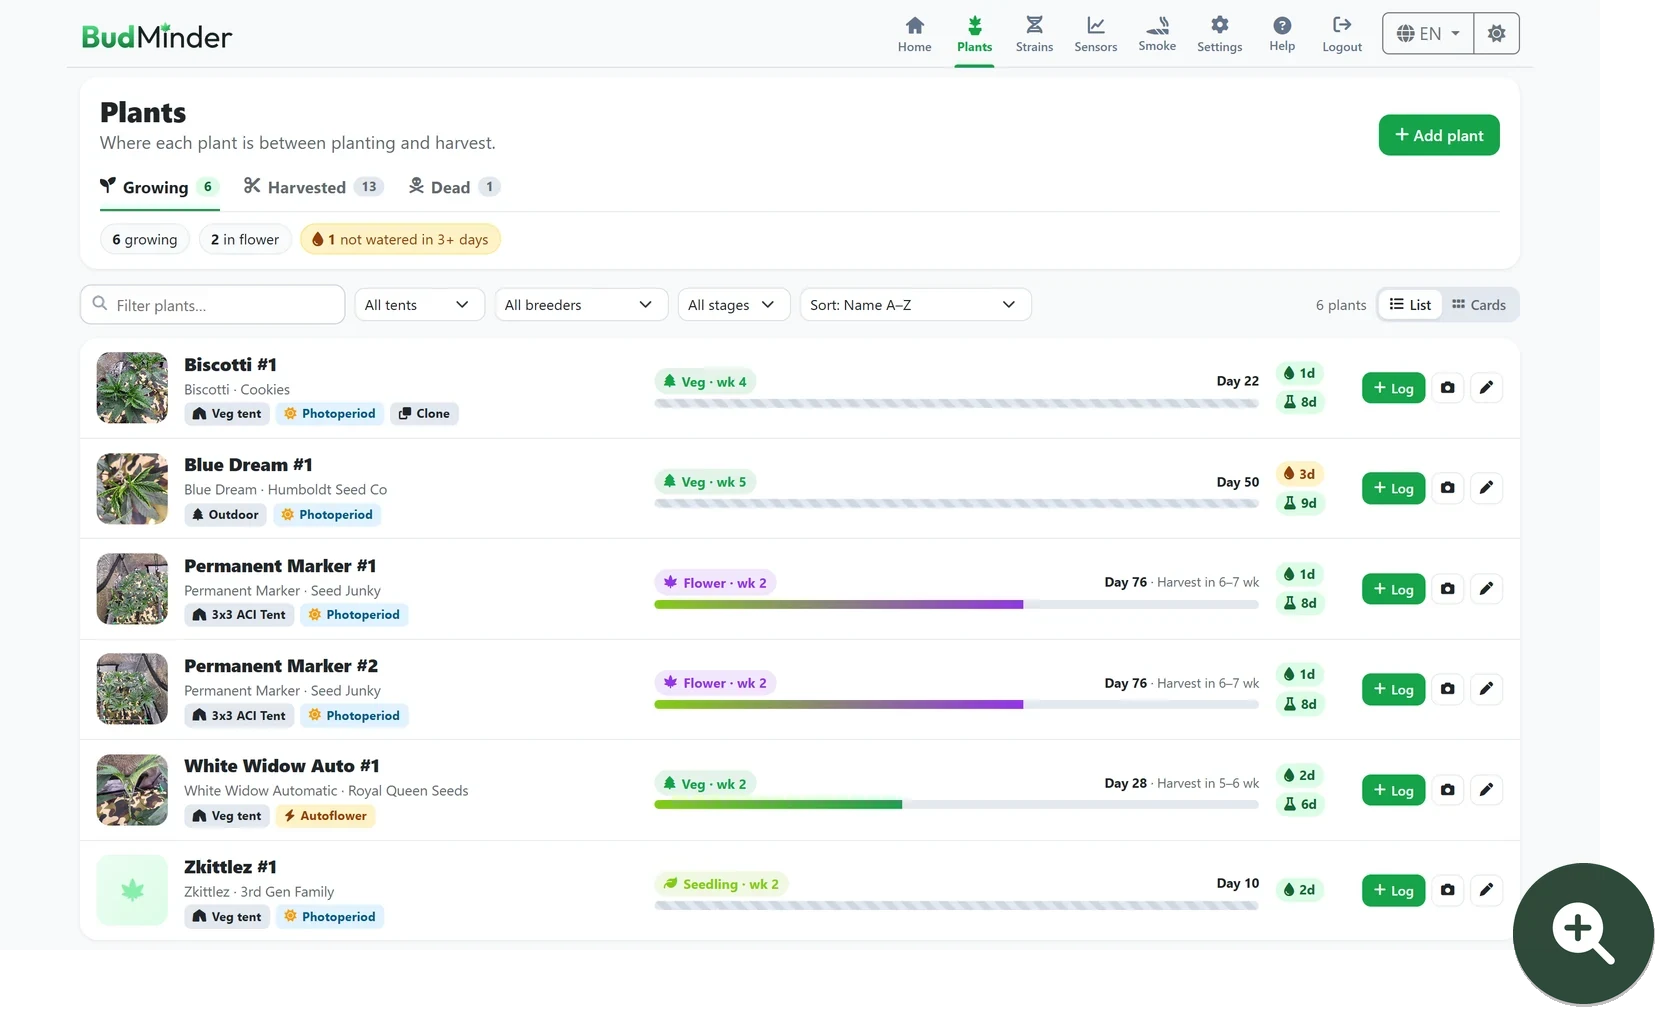
Task: Open the EN language selector
Action: [1428, 33]
